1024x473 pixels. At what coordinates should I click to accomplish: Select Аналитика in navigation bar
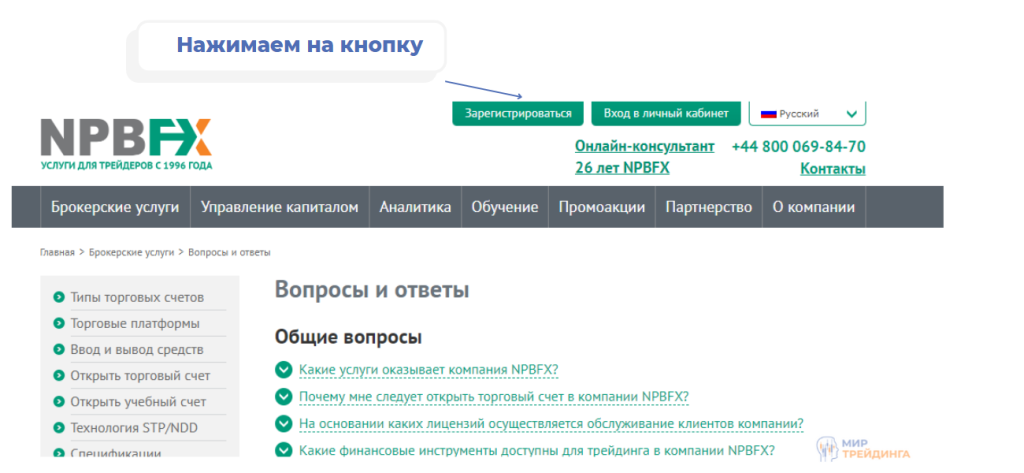pyautogui.click(x=415, y=208)
